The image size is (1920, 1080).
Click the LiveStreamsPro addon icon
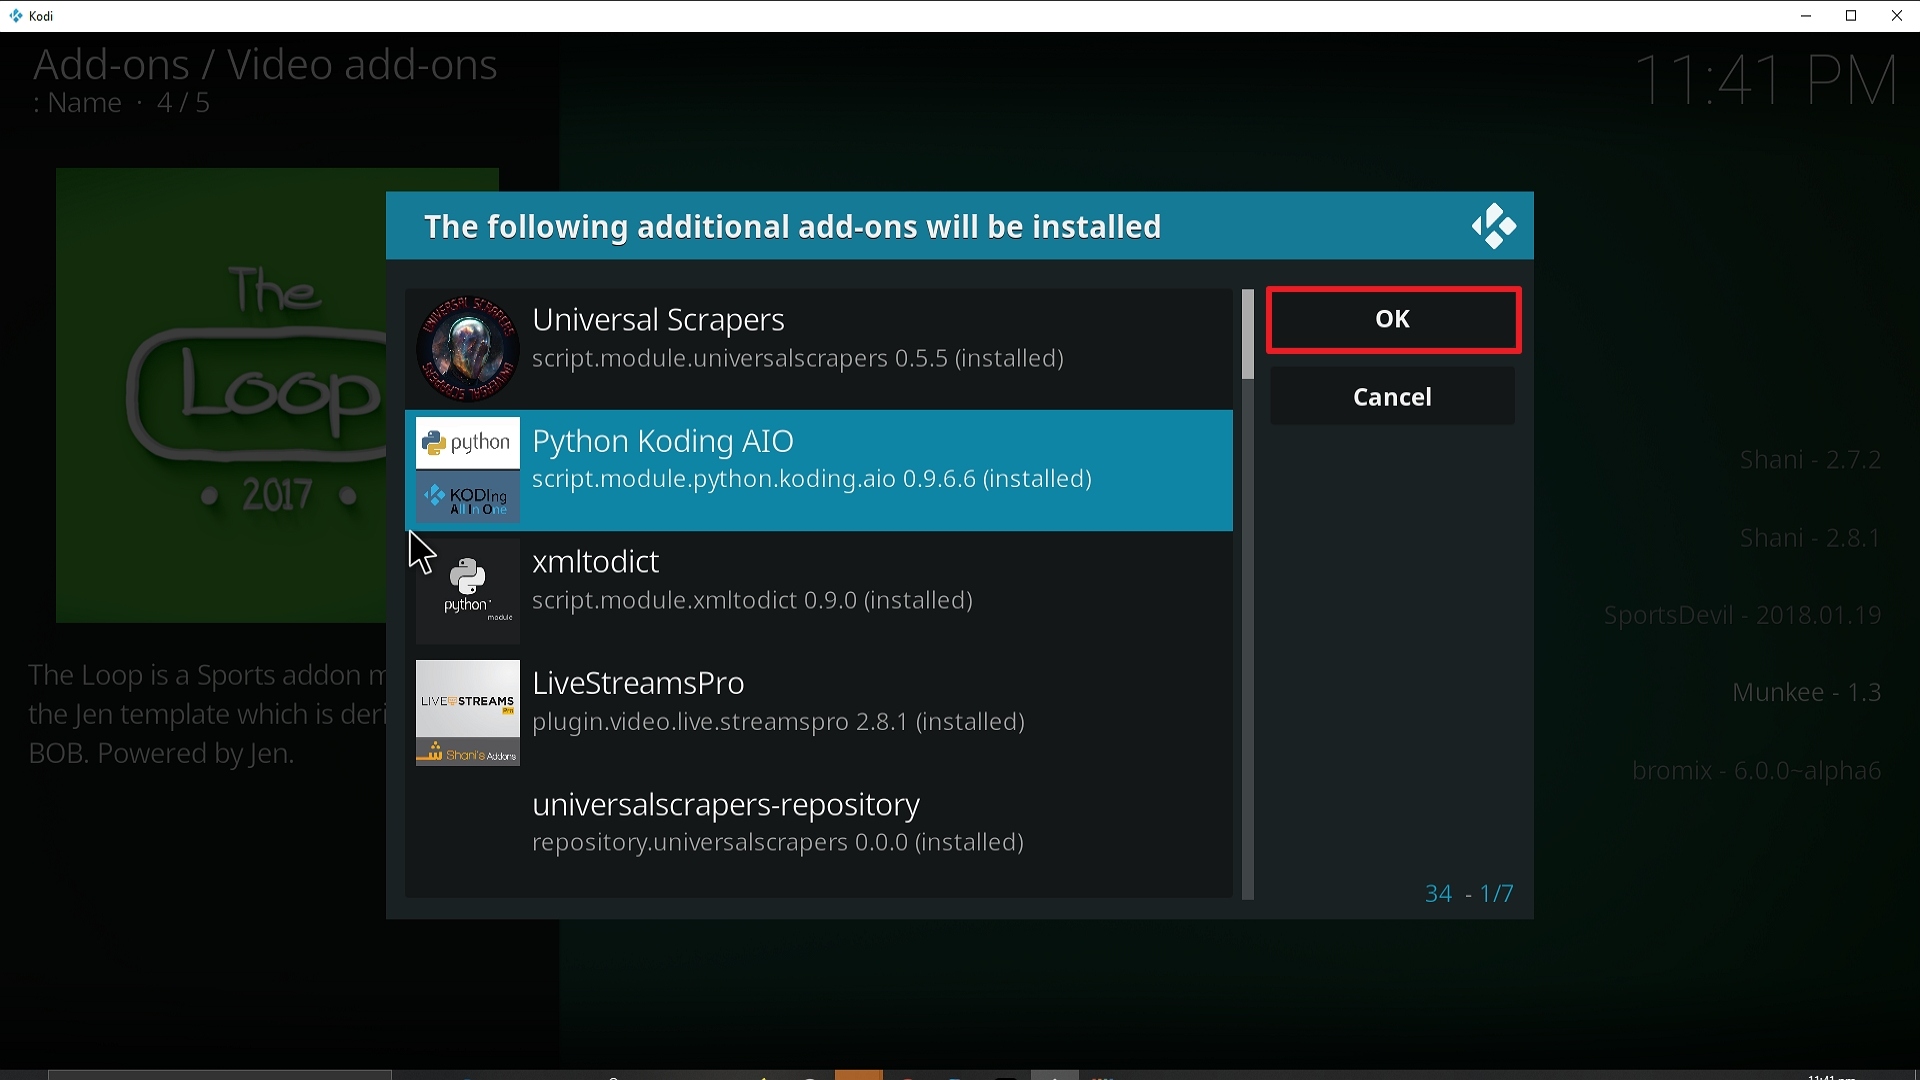click(467, 712)
